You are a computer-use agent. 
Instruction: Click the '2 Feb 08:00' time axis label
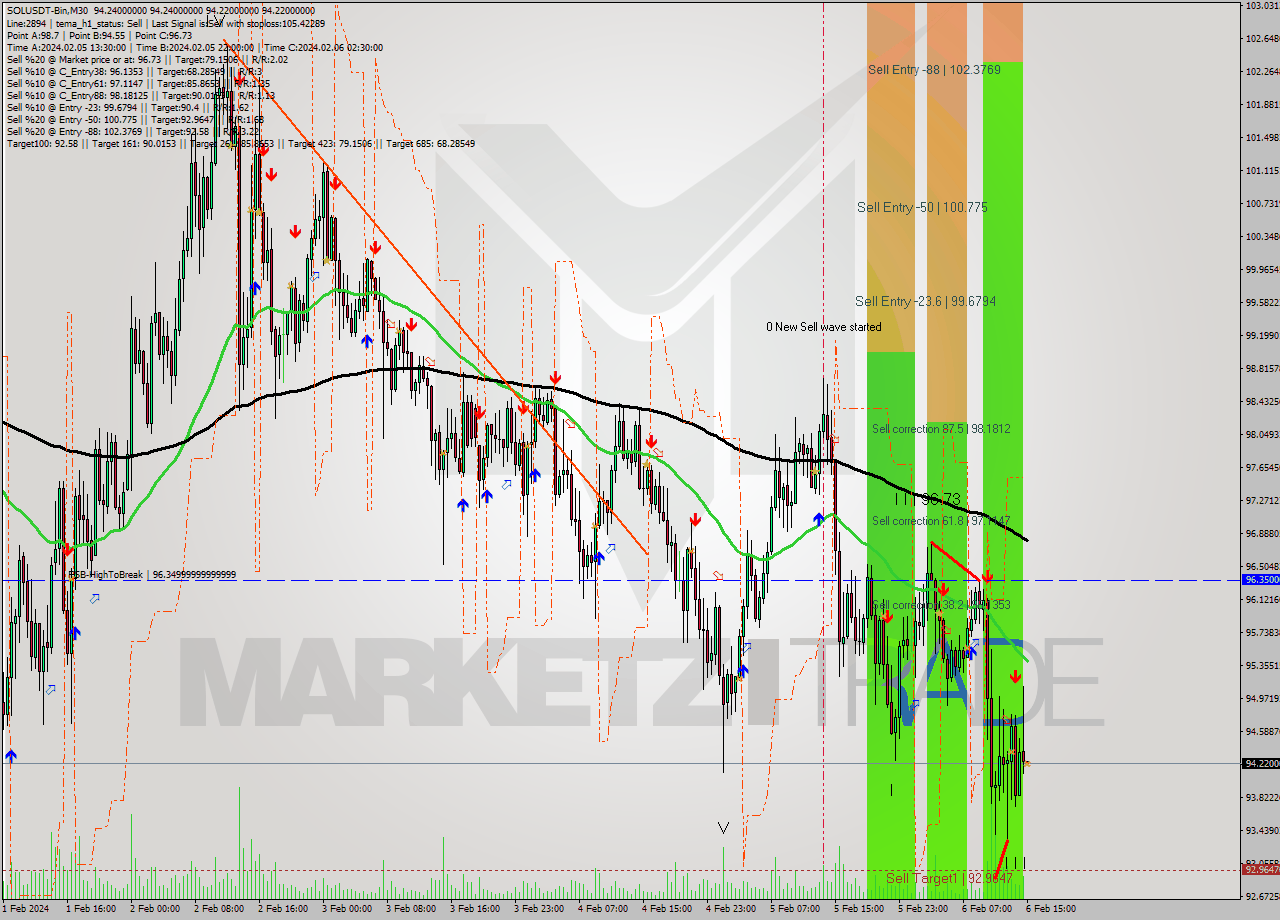219,909
